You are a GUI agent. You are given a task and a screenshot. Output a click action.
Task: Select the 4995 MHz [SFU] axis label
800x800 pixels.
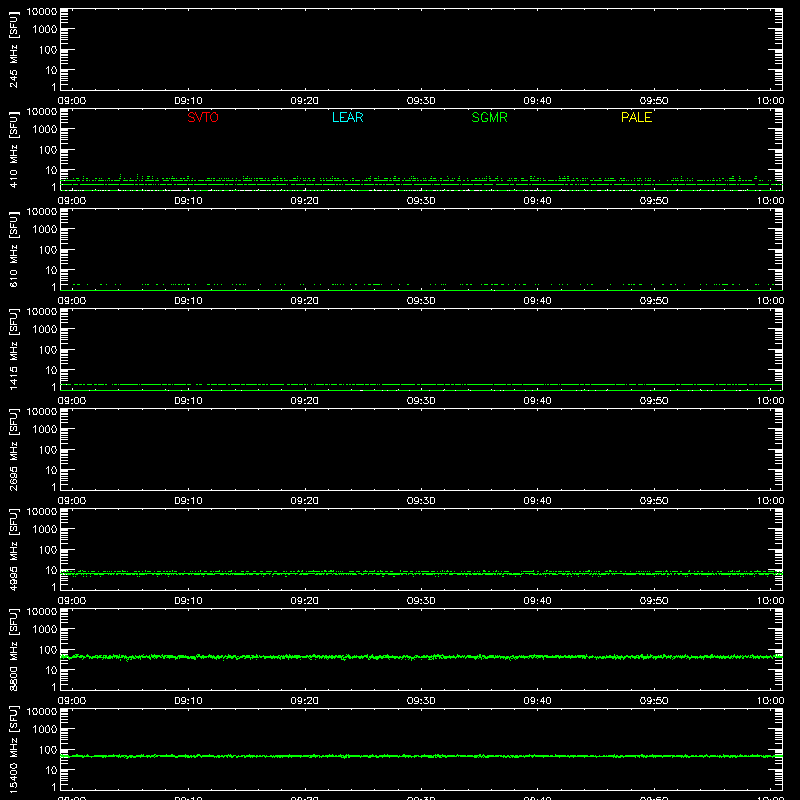tap(13, 550)
